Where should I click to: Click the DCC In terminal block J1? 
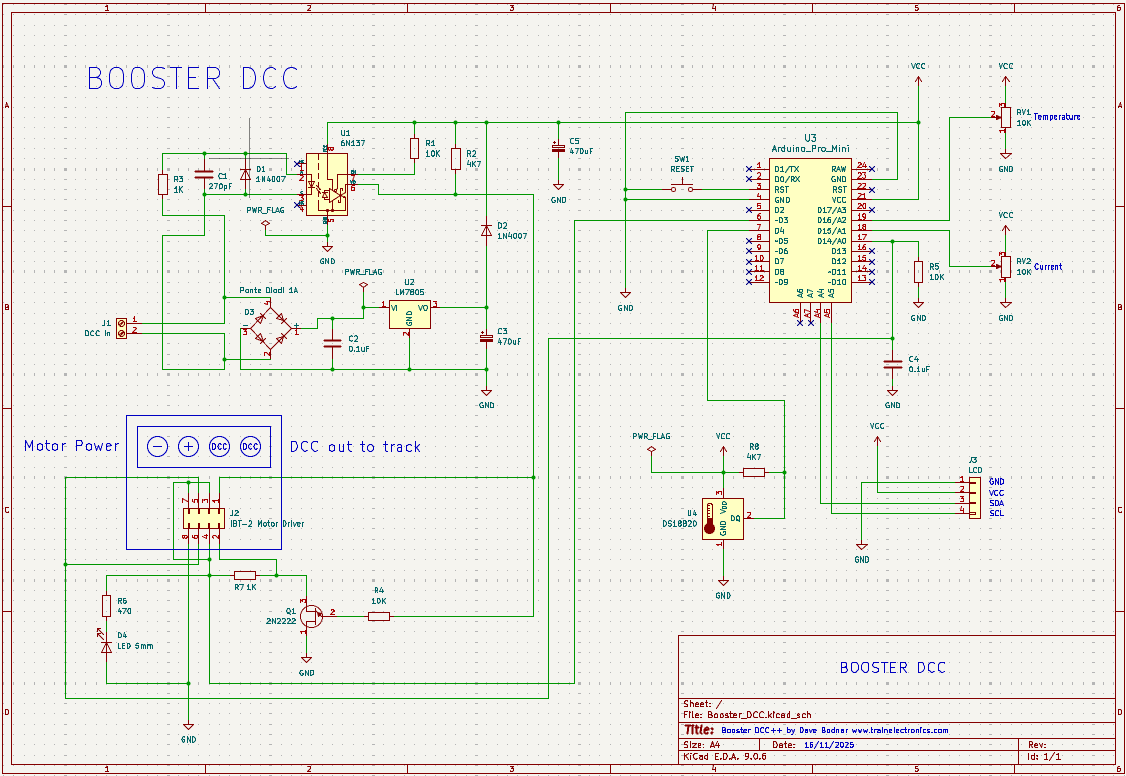point(122,328)
